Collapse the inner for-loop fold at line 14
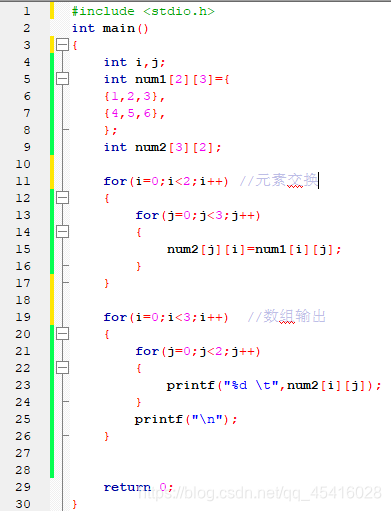 62,232
